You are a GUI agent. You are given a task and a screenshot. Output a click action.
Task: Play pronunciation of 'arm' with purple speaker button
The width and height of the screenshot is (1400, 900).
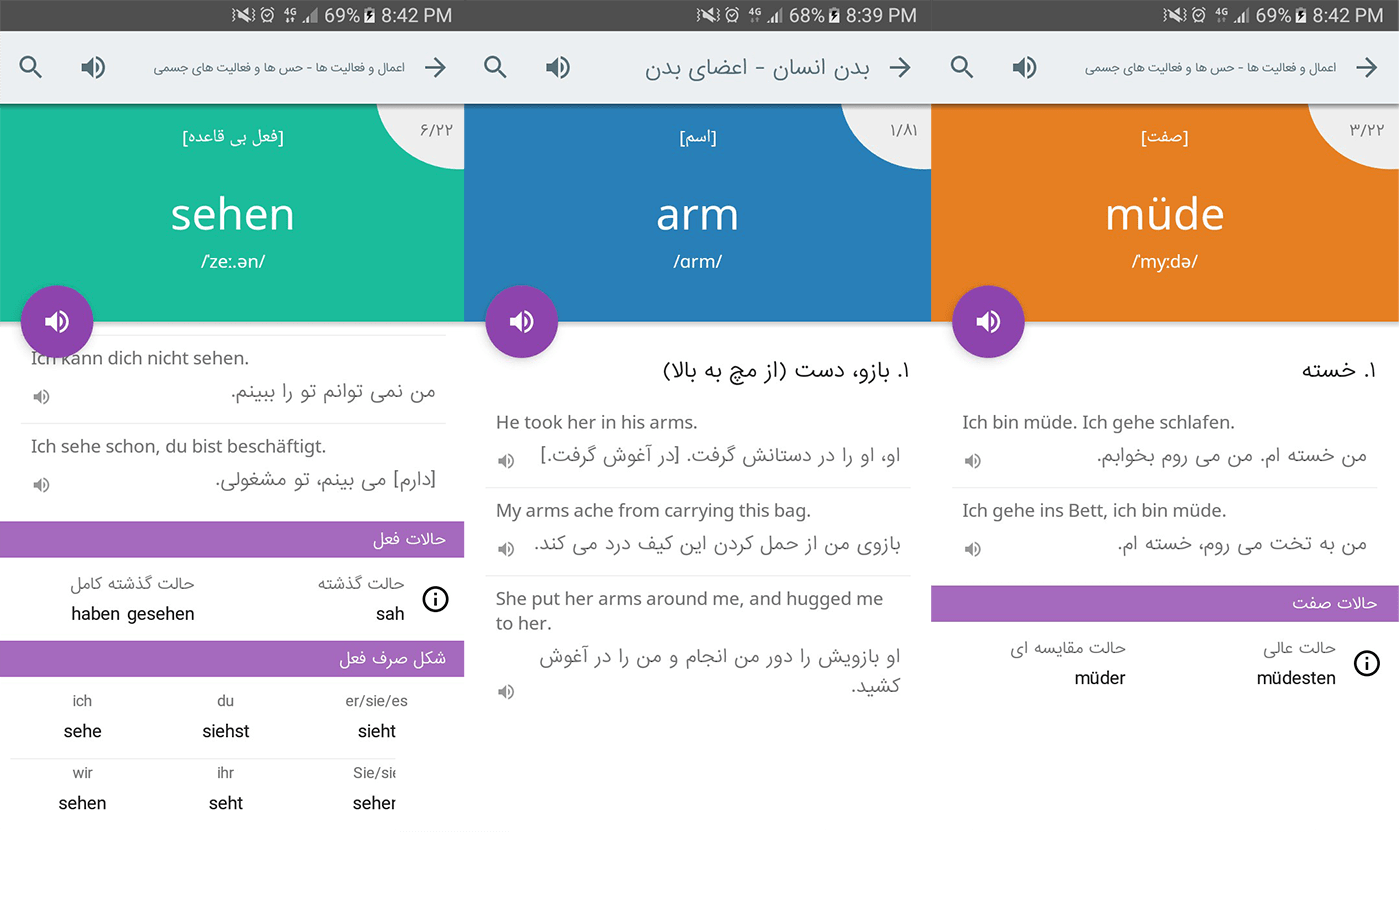pos(521,321)
